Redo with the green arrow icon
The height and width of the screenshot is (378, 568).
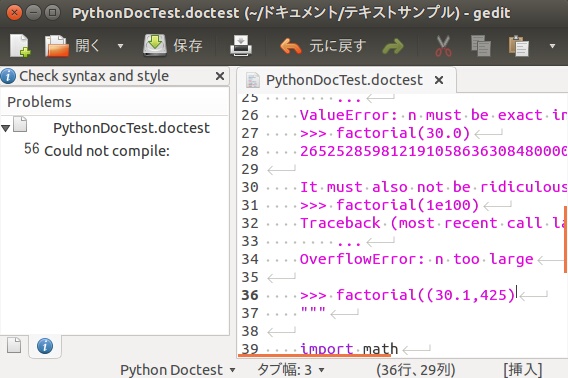[393, 46]
